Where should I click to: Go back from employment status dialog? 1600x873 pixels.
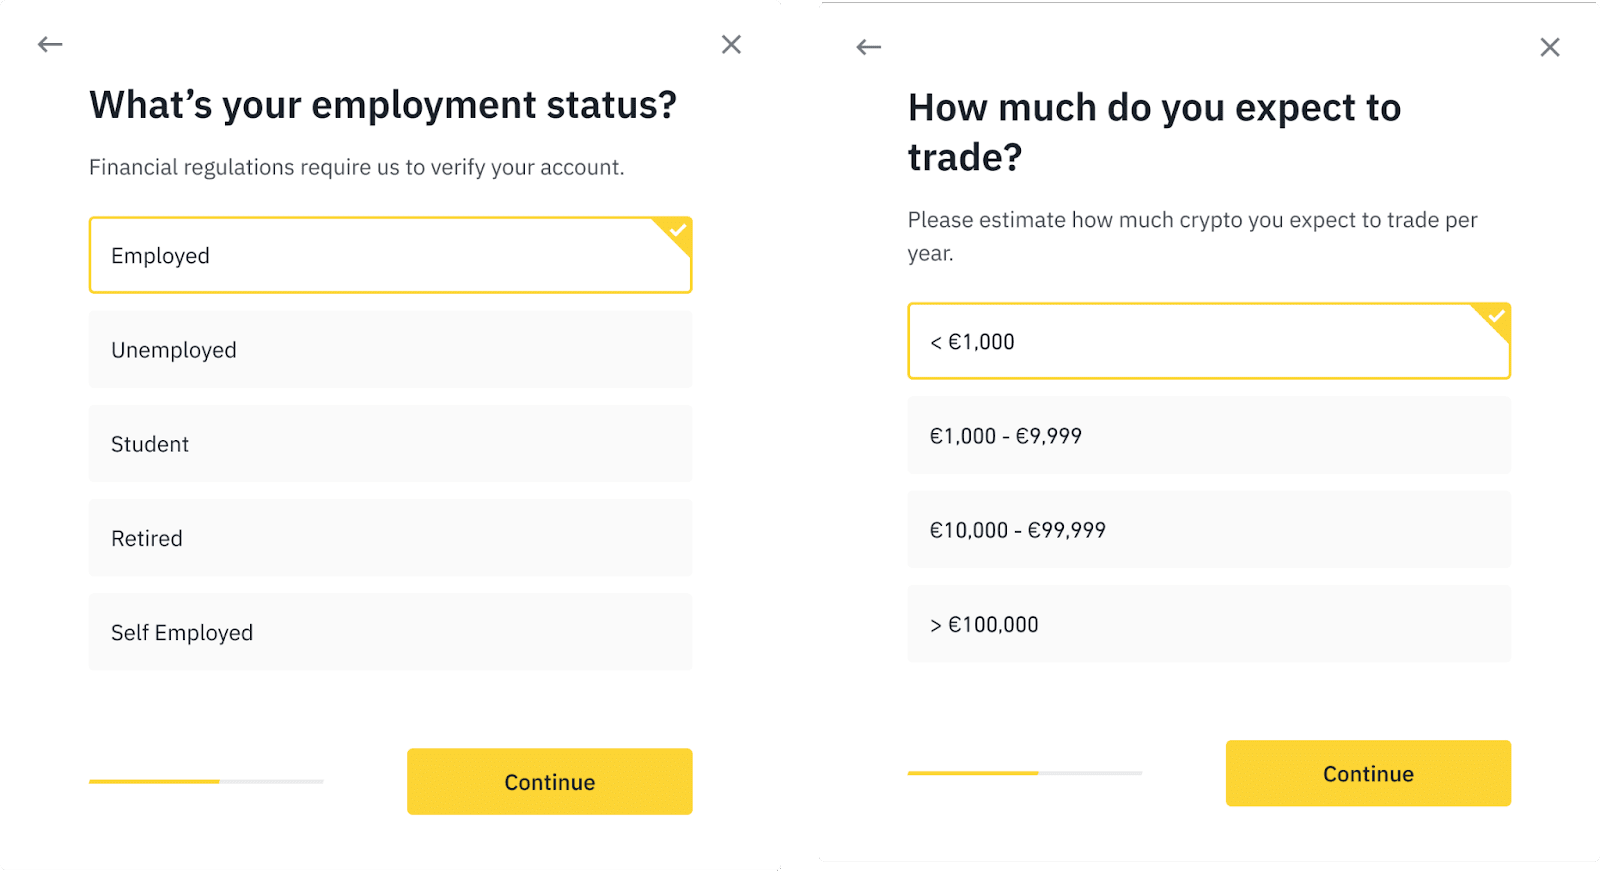coord(50,44)
